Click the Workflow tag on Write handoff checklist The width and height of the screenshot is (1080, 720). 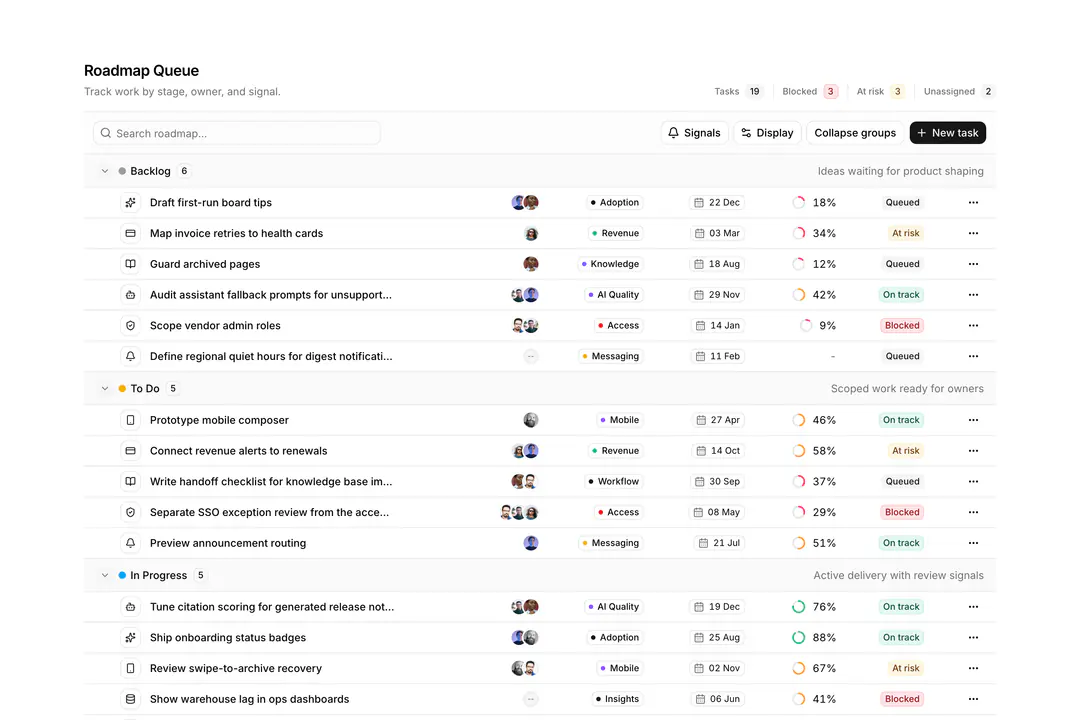click(x=614, y=482)
